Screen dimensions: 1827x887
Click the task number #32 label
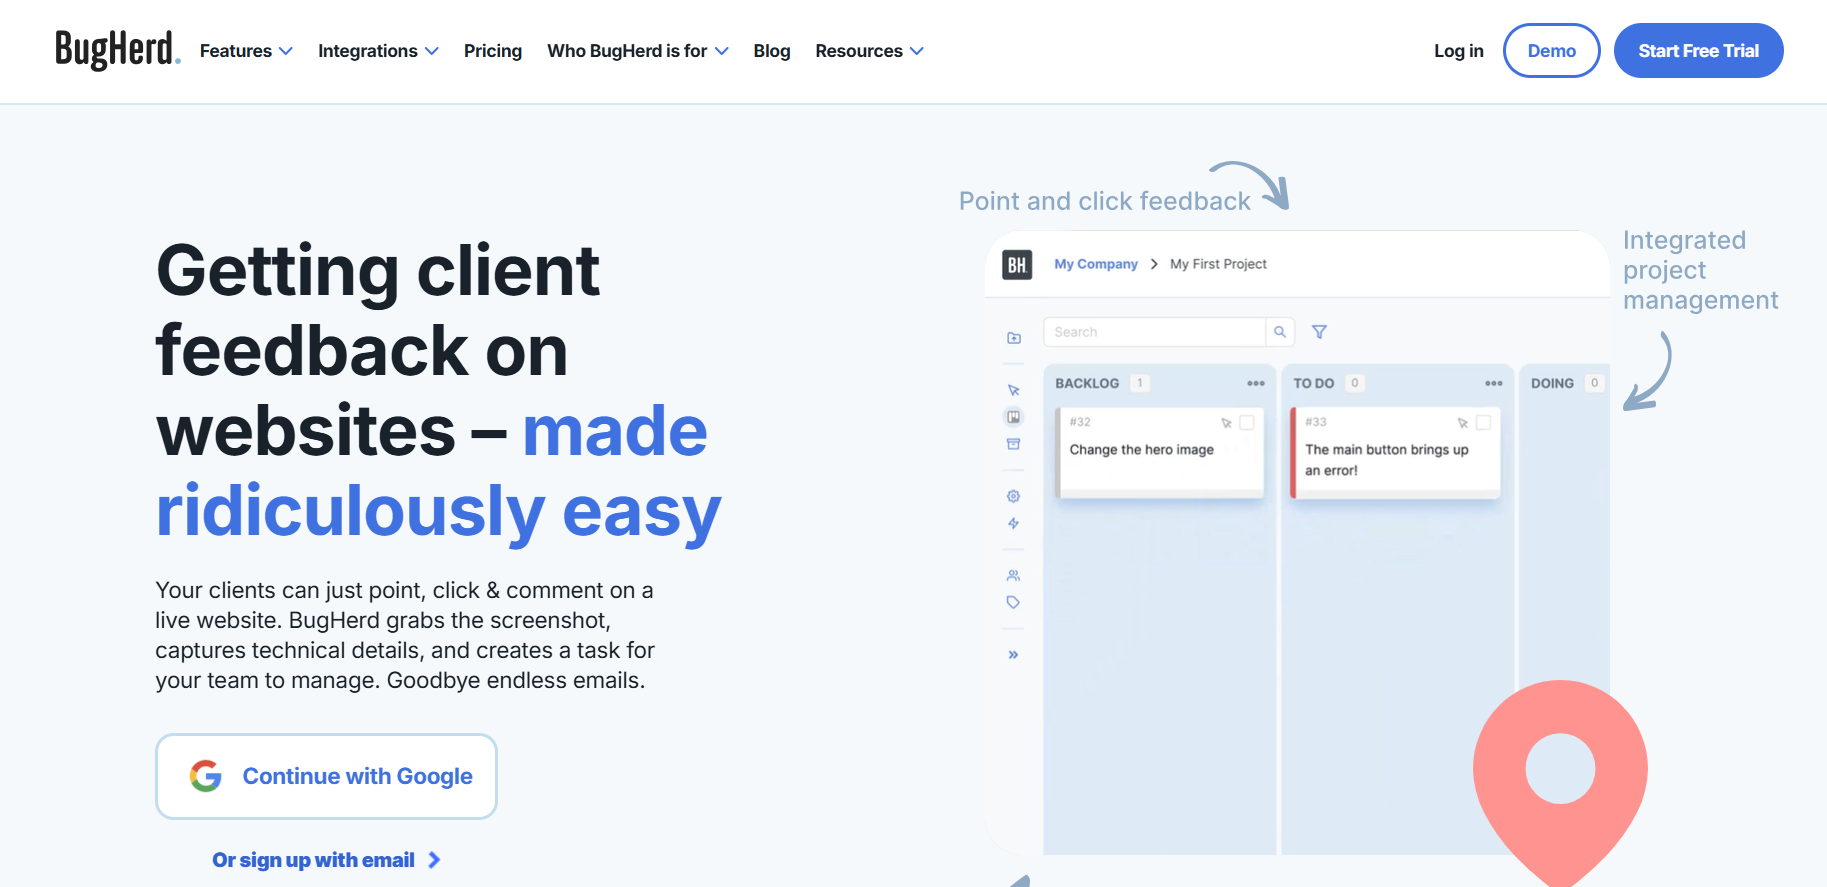1080,422
